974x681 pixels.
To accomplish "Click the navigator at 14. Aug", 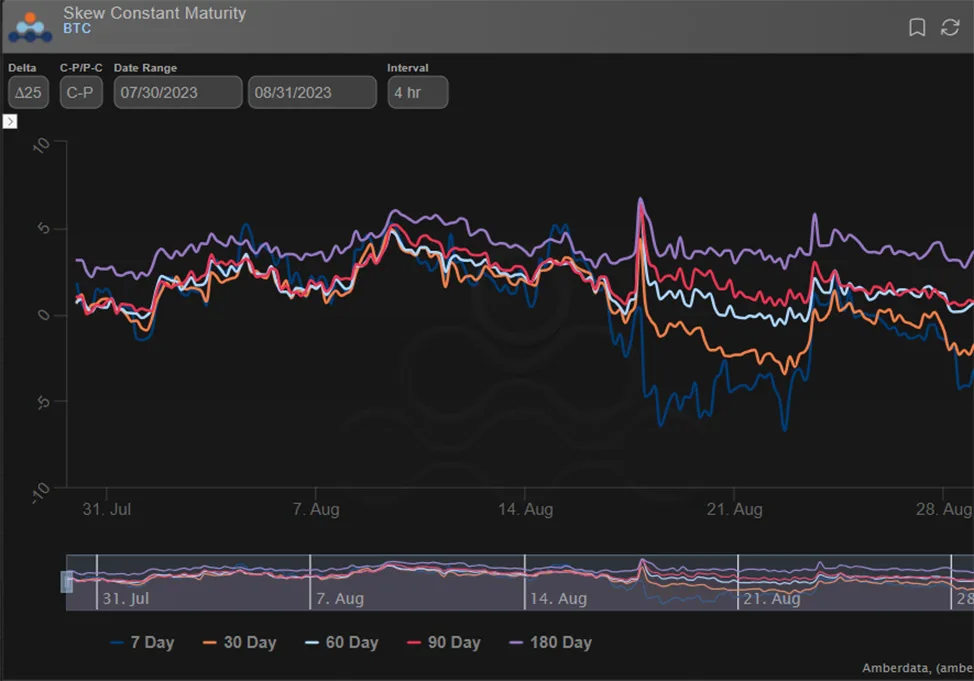I will (x=558, y=598).
